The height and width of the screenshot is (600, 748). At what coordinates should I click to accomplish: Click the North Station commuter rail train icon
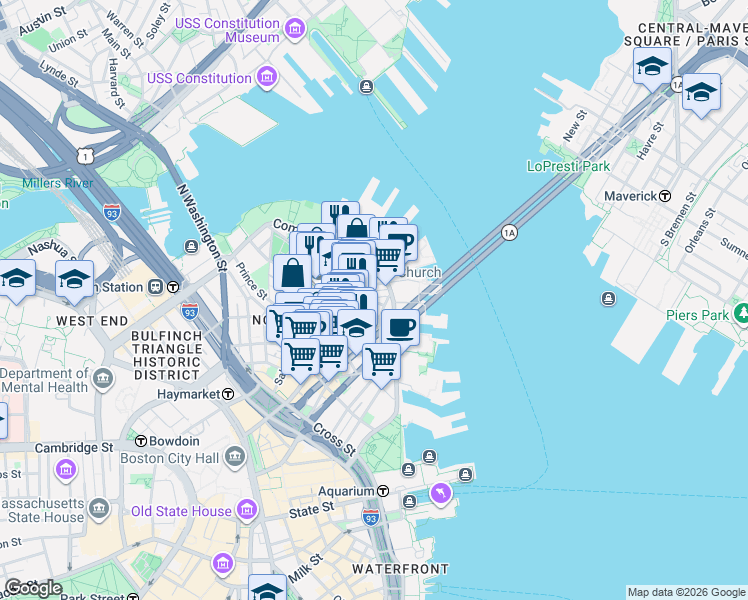coord(156,287)
